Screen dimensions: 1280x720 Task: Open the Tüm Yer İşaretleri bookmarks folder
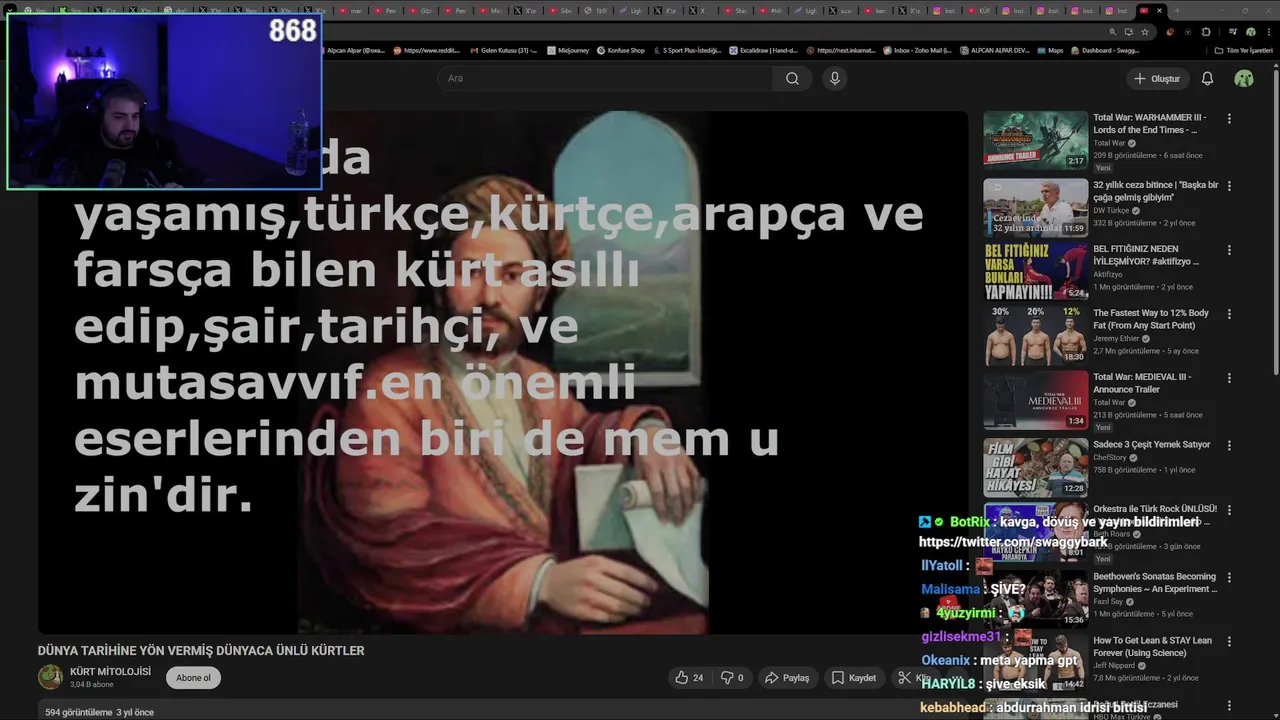point(1244,50)
